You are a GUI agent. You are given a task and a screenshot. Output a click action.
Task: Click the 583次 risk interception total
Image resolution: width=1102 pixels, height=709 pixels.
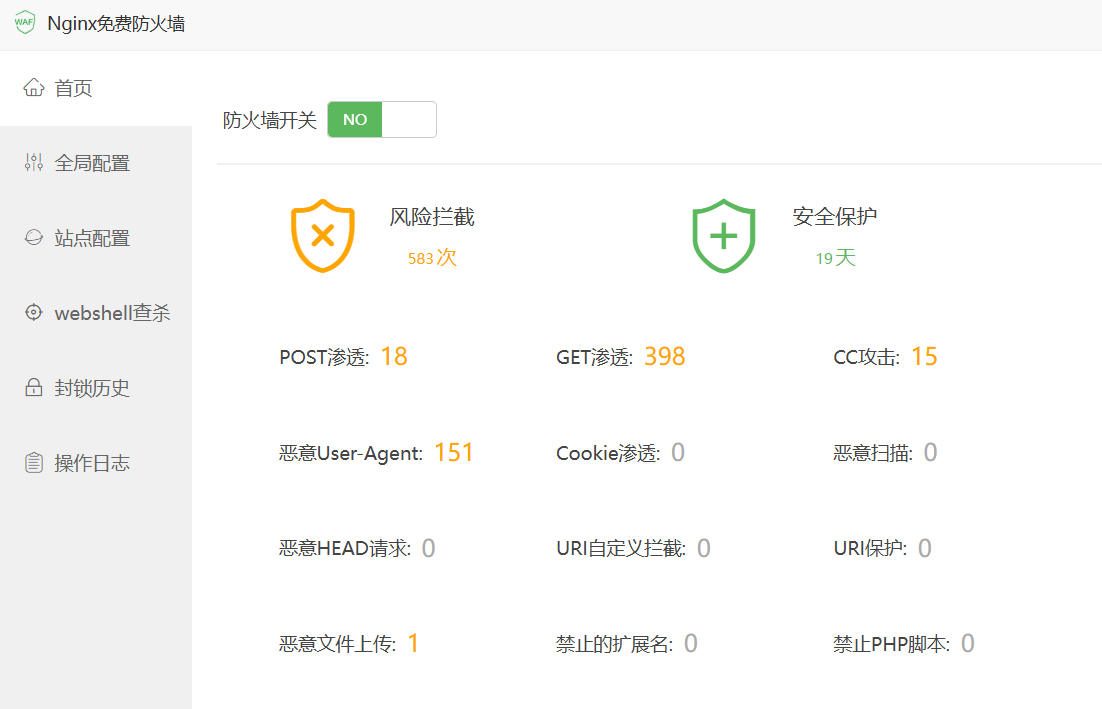[431, 258]
